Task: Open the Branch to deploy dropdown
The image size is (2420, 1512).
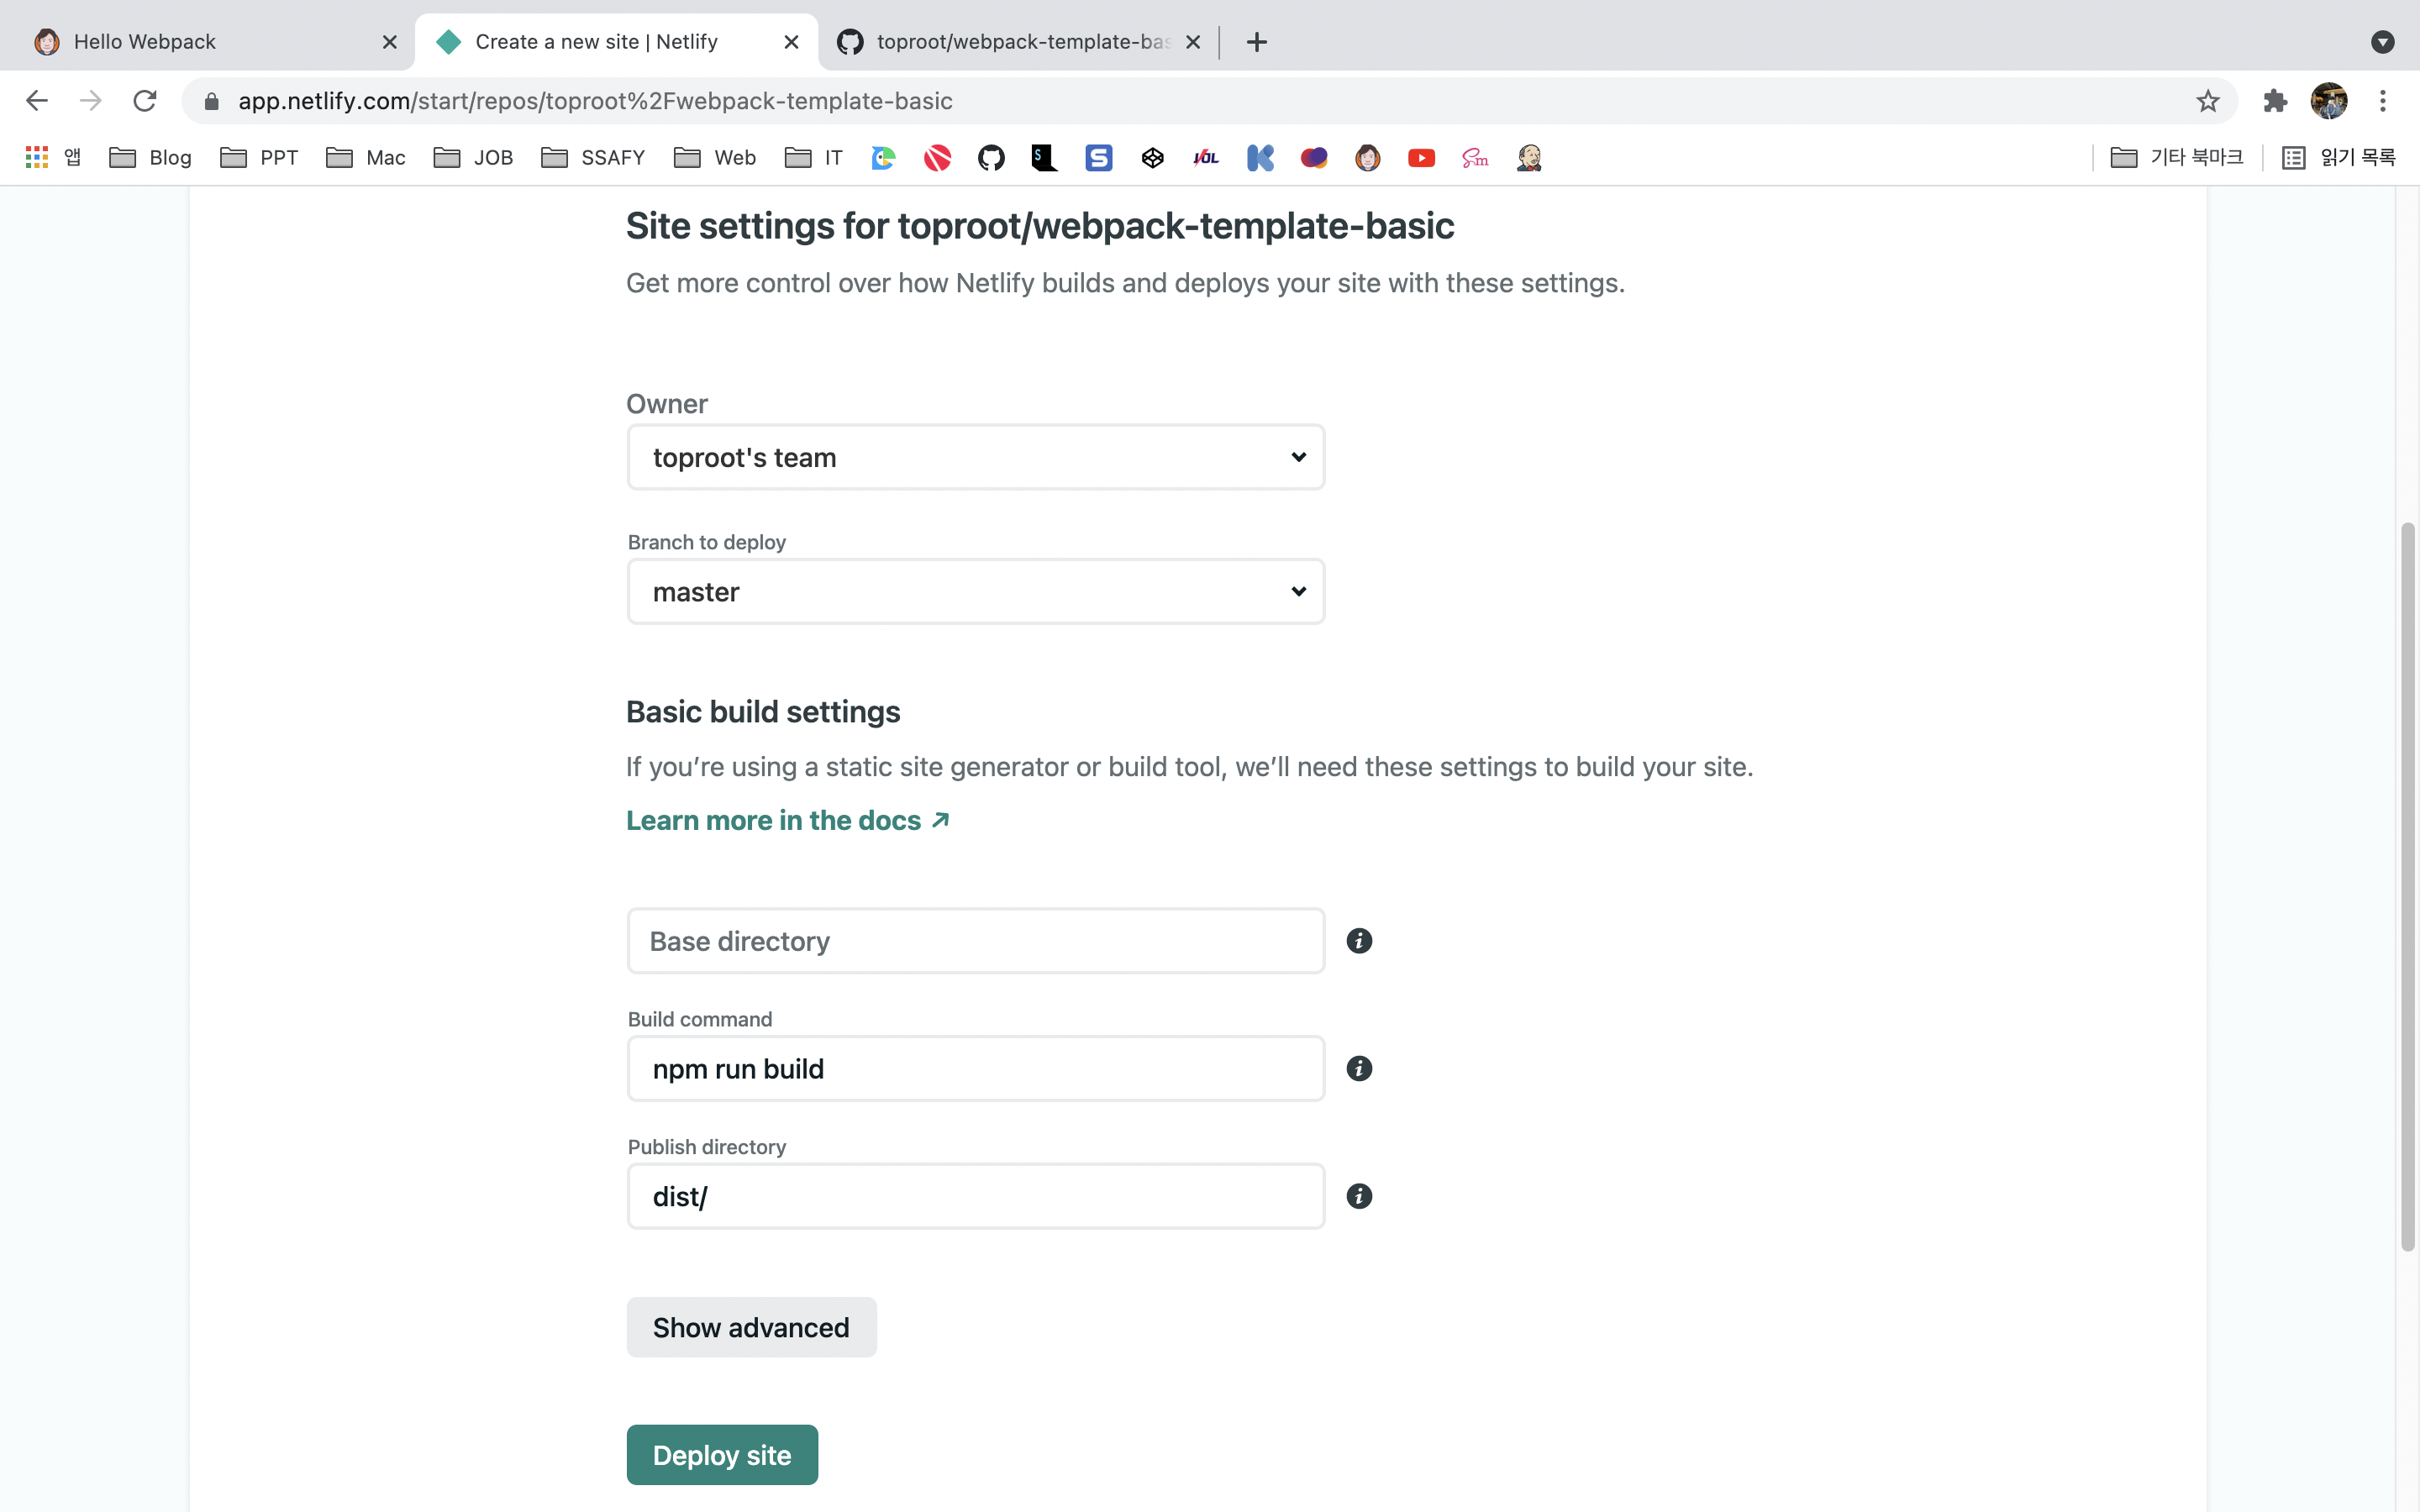Action: pos(975,591)
